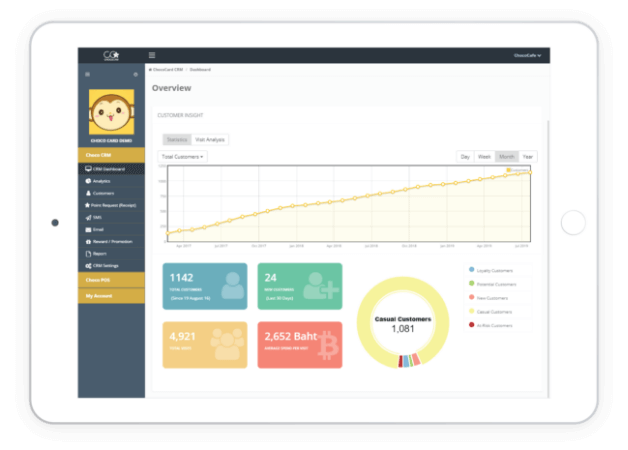Open the Report sidebar item
Image resolution: width=628 pixels, height=450 pixels.
(99, 253)
